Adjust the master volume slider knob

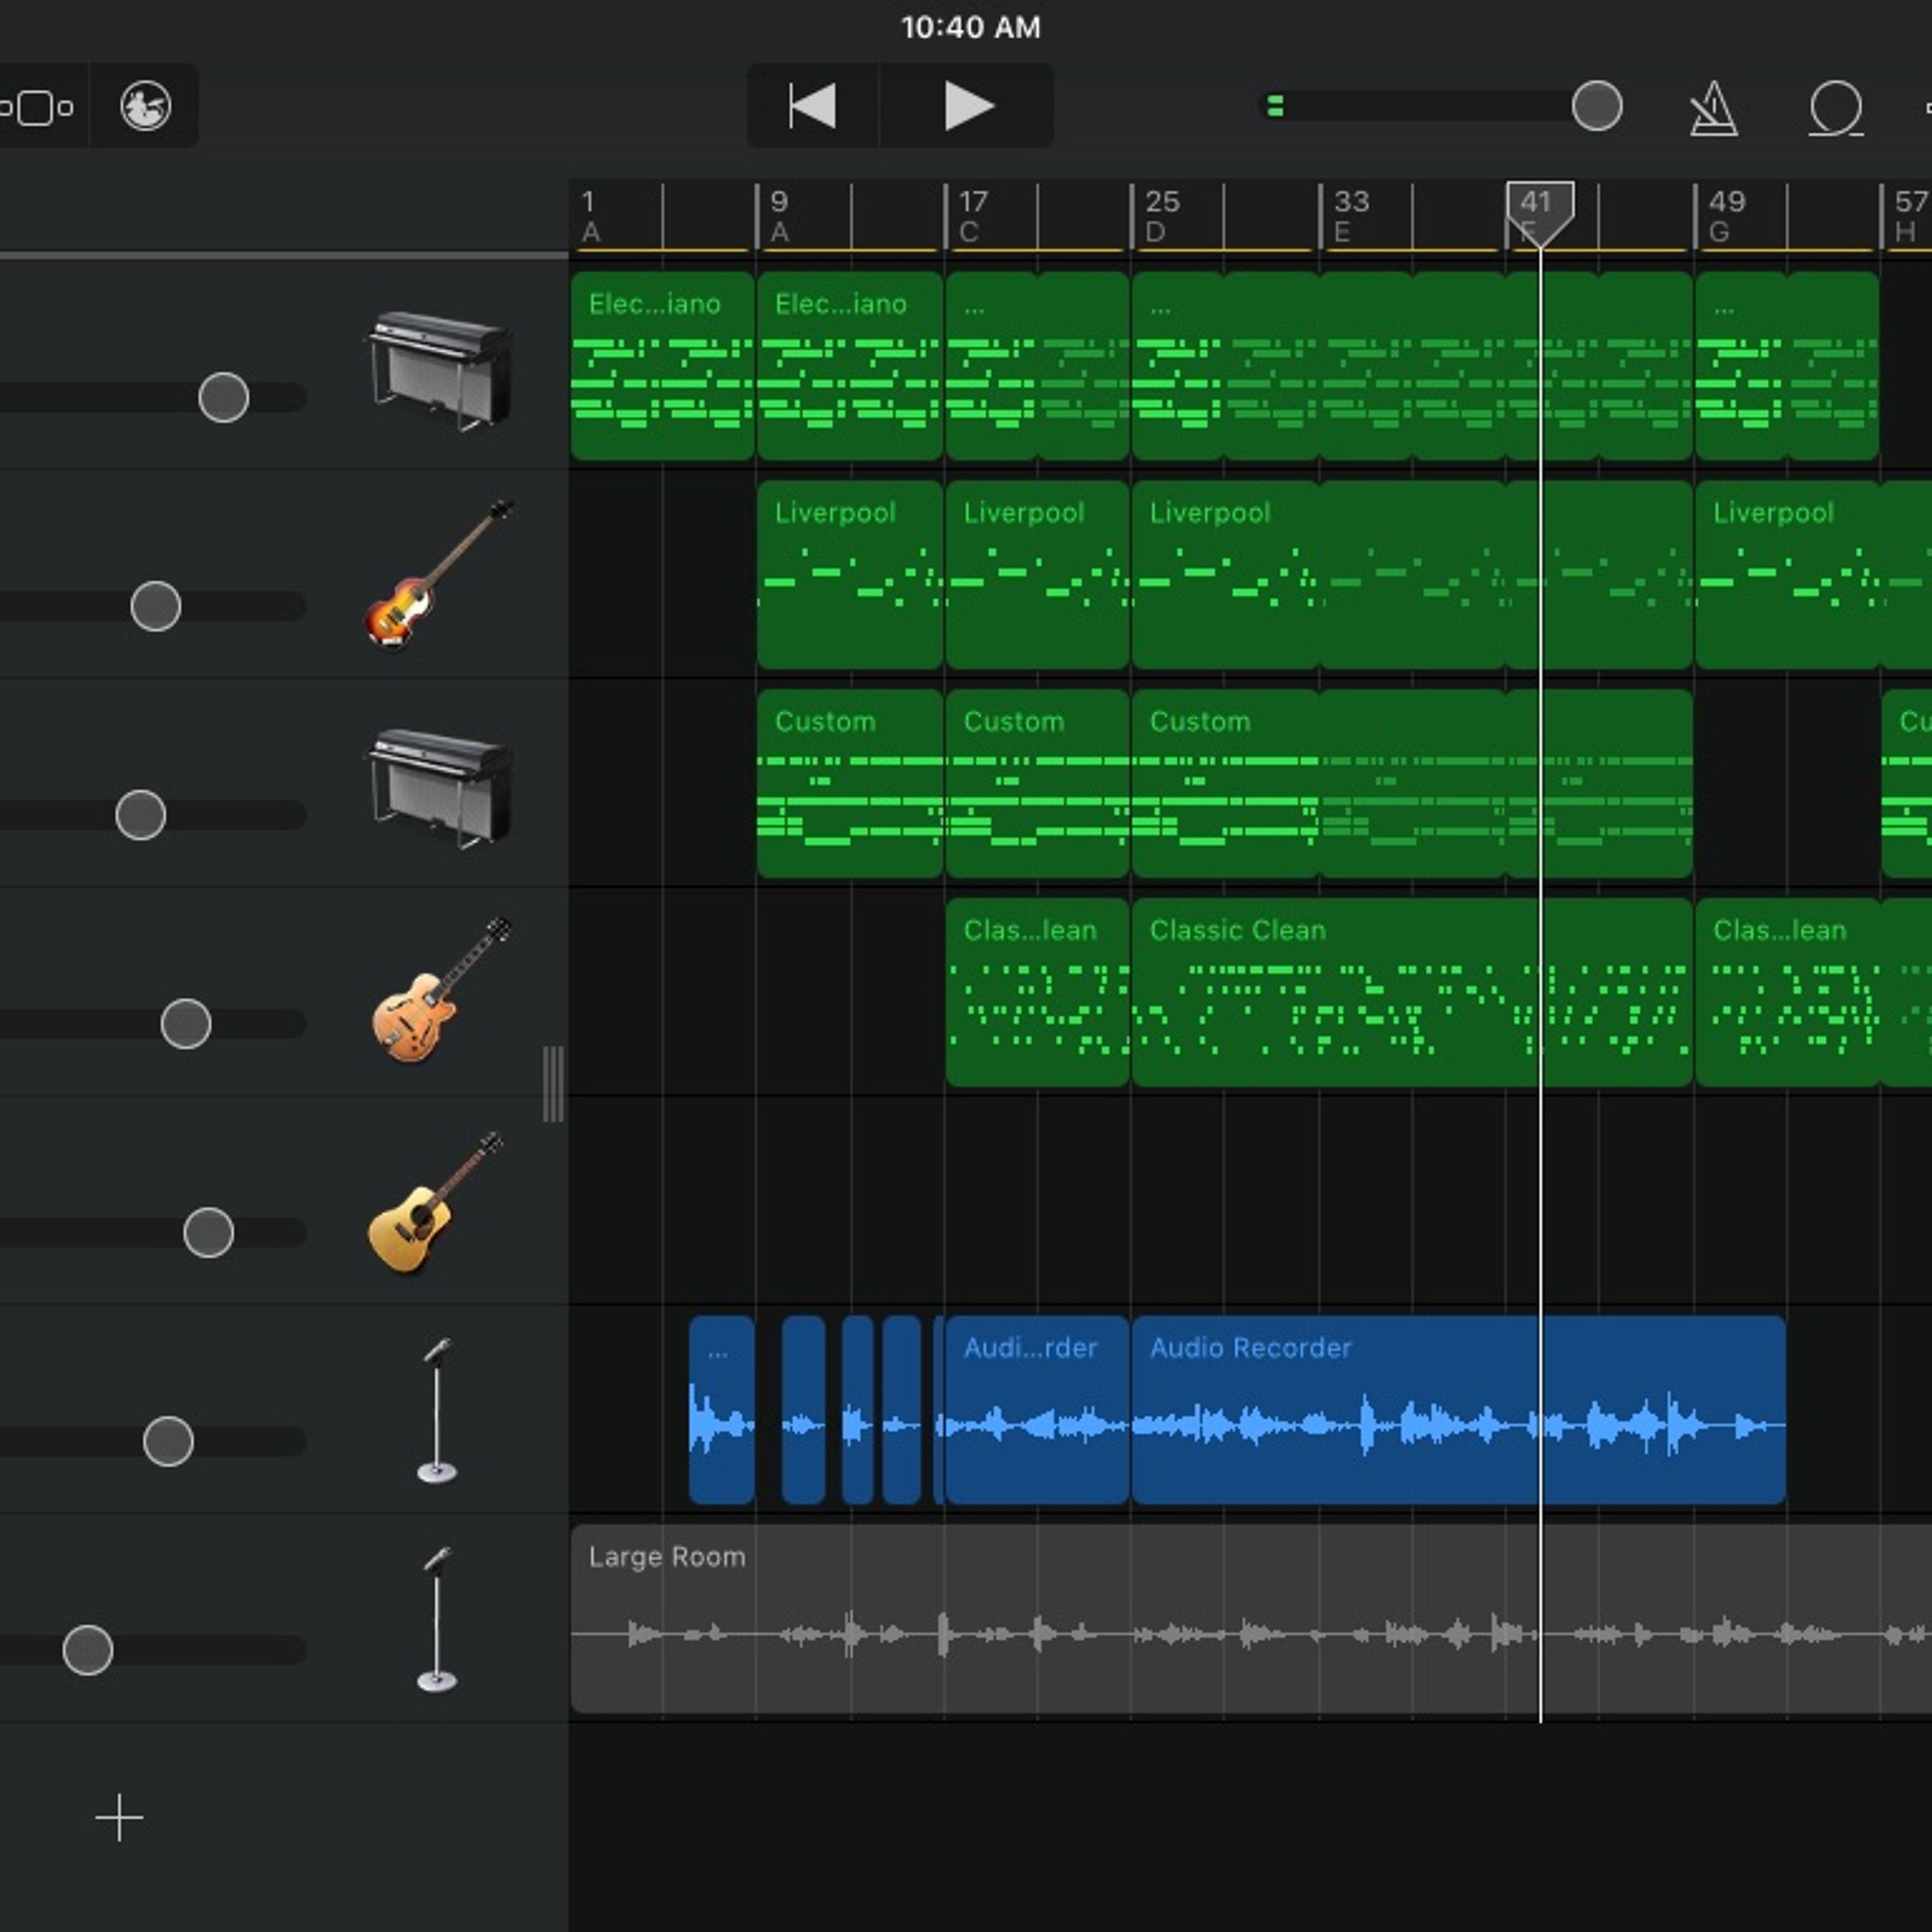[x=1596, y=106]
